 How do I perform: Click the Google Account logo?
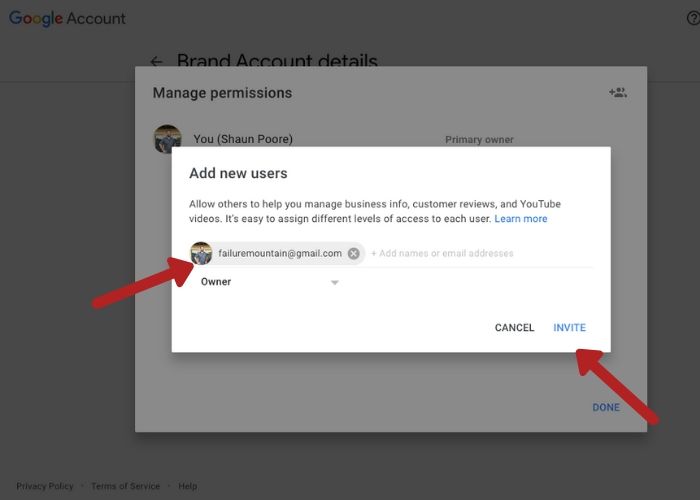[67, 18]
